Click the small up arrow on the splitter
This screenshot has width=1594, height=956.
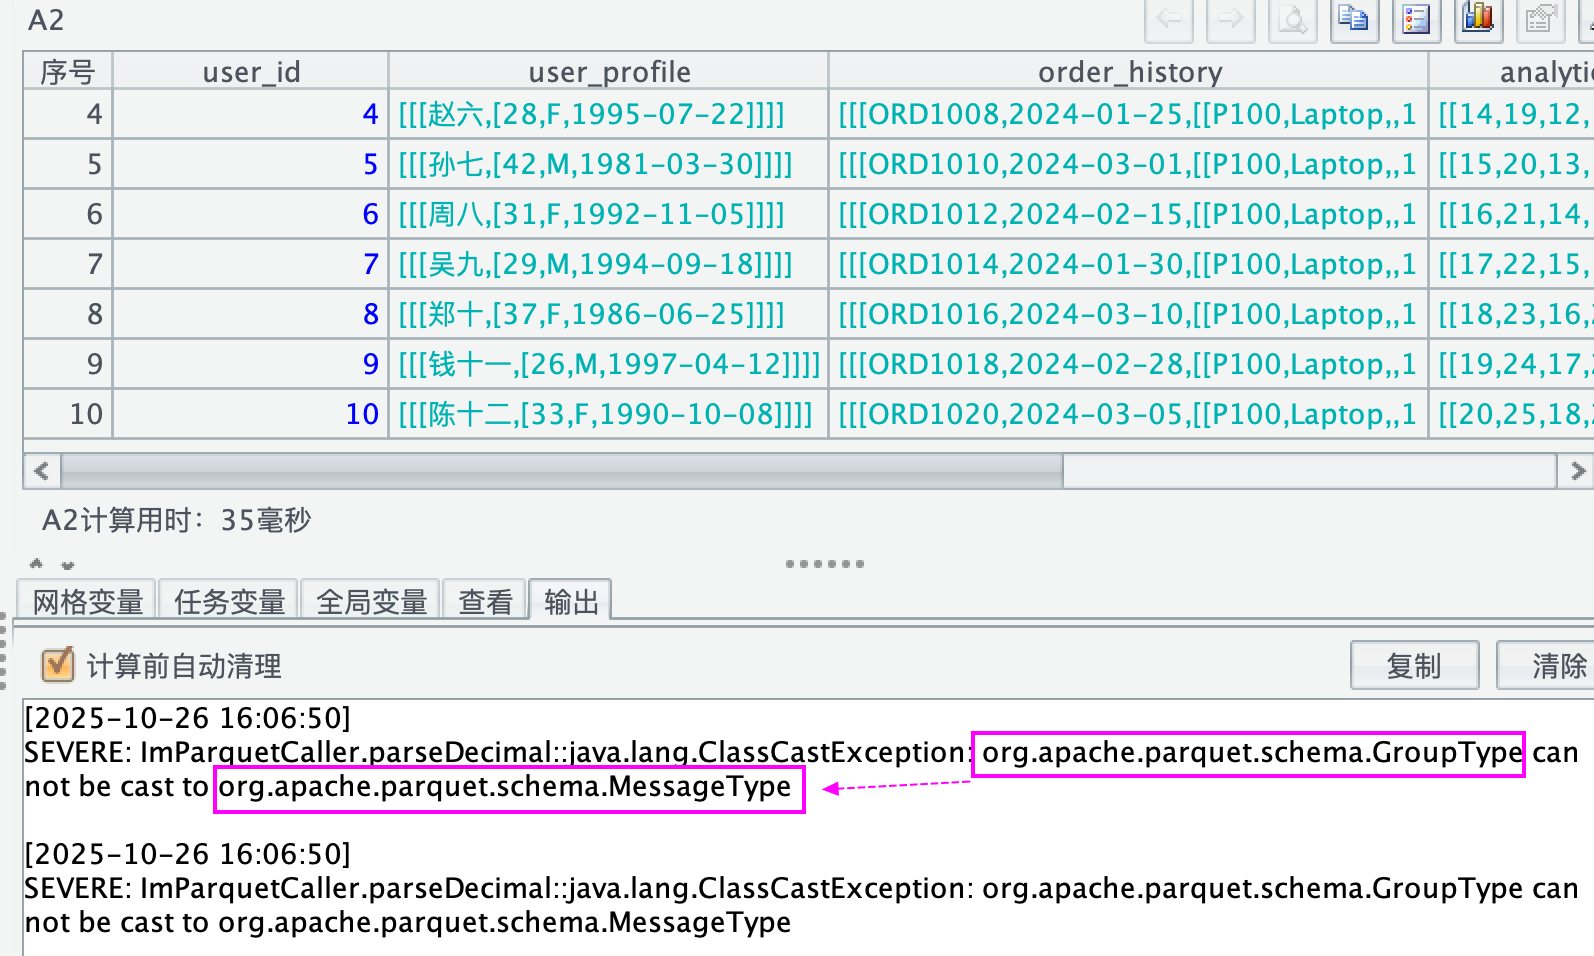[x=37, y=564]
